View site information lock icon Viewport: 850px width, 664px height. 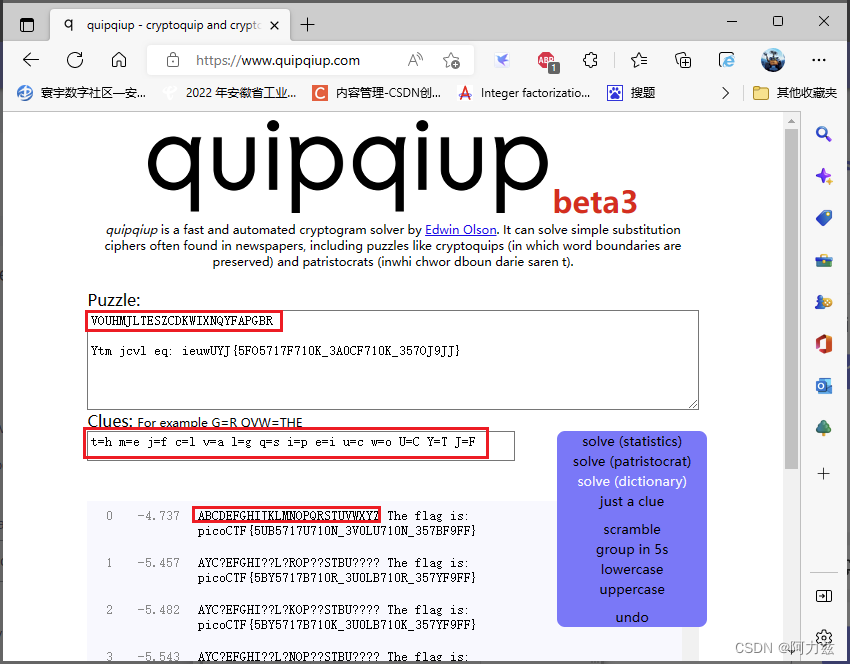coord(172,60)
